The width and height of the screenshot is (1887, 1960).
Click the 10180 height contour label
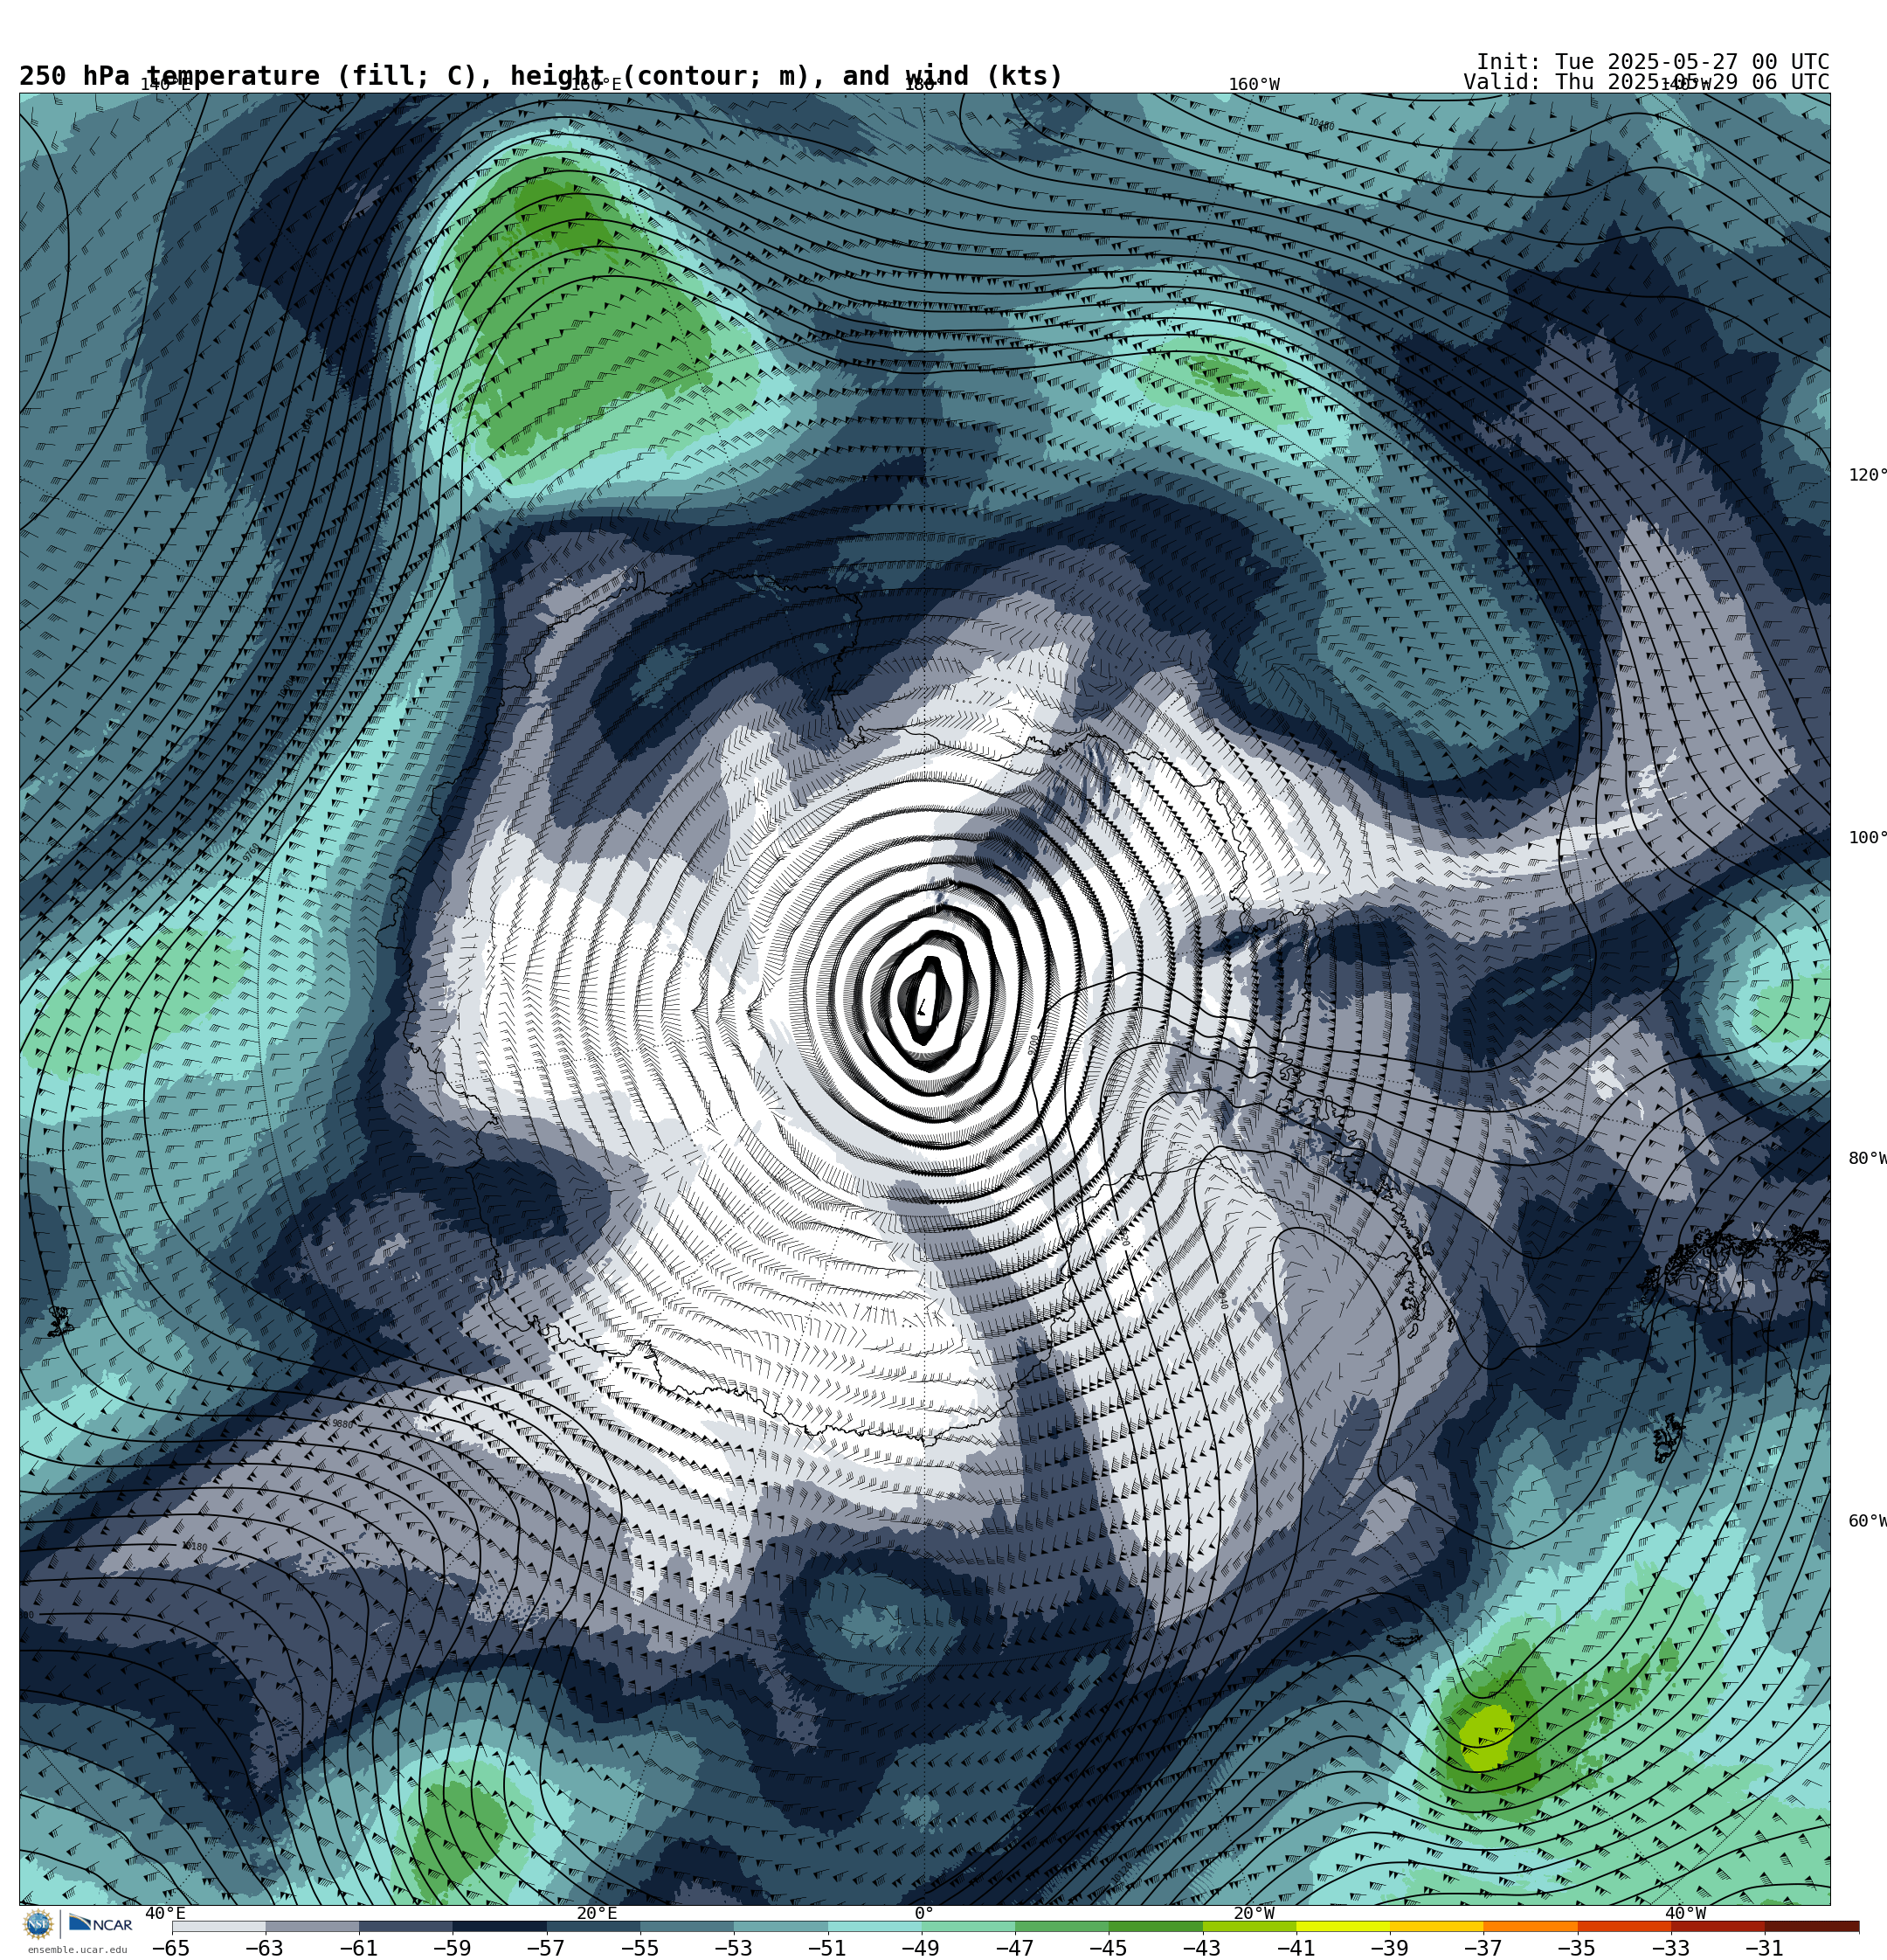(194, 1547)
